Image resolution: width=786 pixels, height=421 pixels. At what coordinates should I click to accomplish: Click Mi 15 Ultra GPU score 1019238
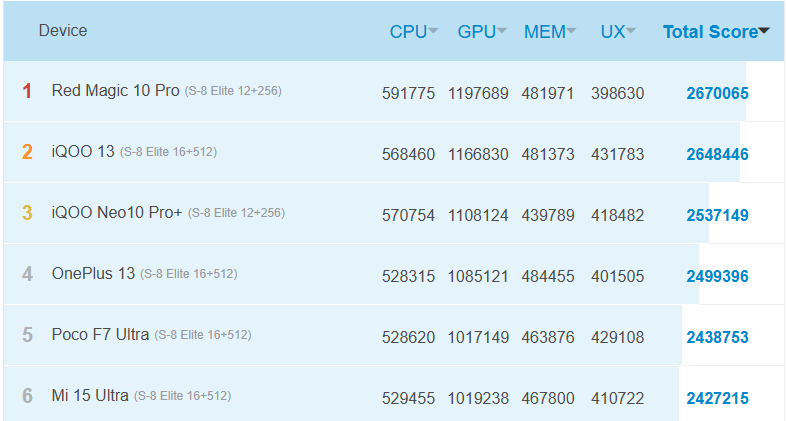[x=478, y=398]
